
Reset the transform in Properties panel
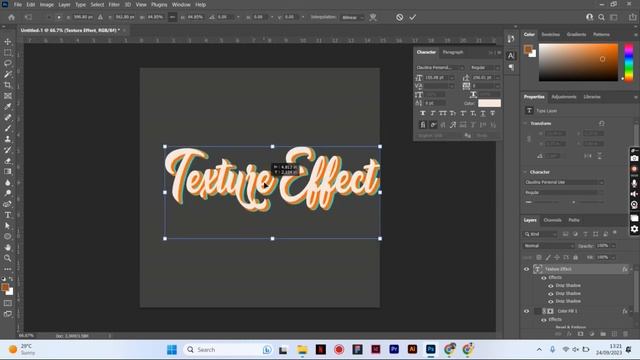(601, 123)
